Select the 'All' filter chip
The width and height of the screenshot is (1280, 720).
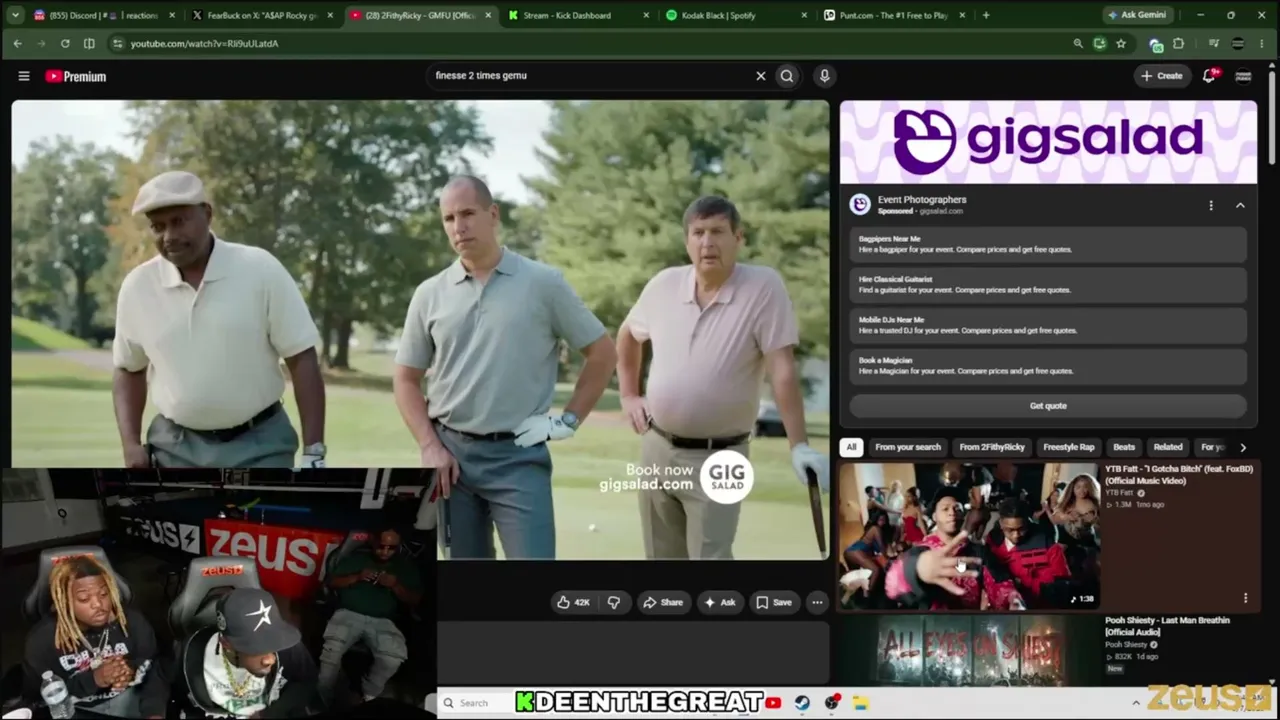click(851, 447)
